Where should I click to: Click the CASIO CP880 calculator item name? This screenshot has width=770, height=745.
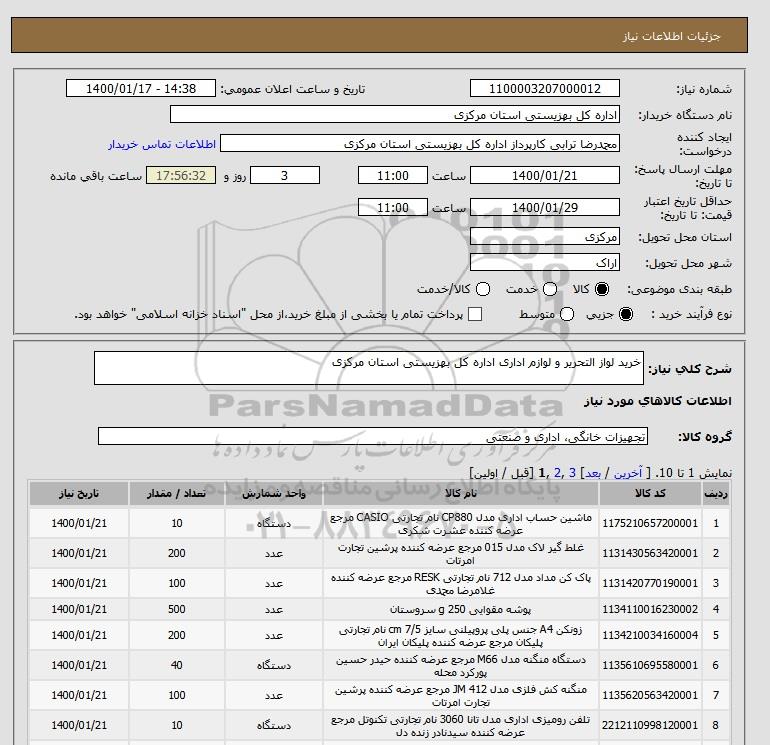[461, 524]
